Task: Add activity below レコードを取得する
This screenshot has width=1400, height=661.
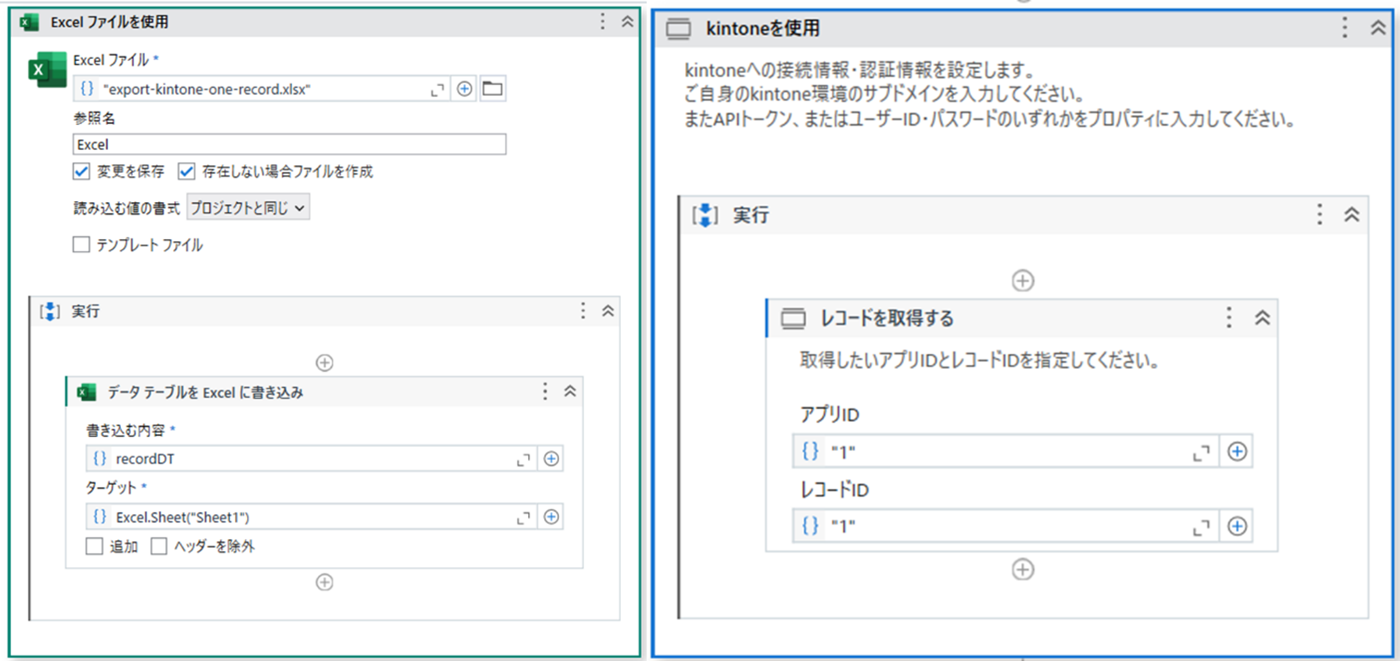Action: 1022,569
